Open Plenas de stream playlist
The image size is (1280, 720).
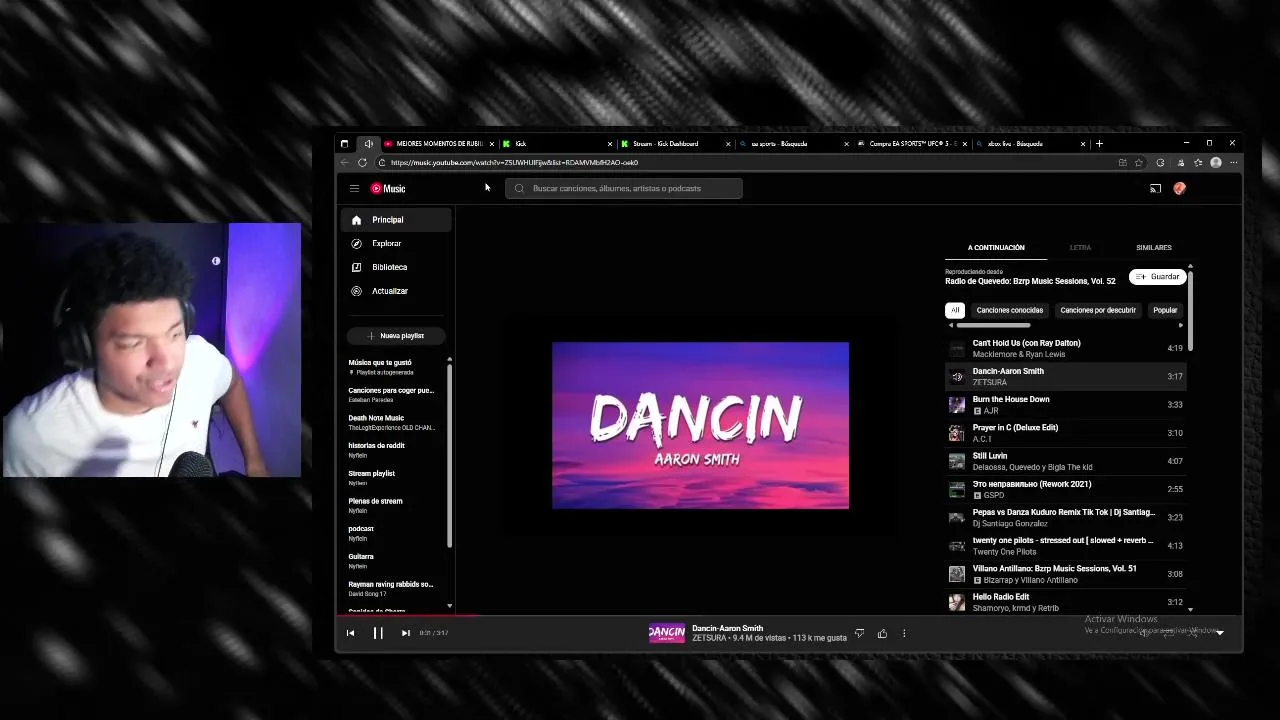coord(394,506)
